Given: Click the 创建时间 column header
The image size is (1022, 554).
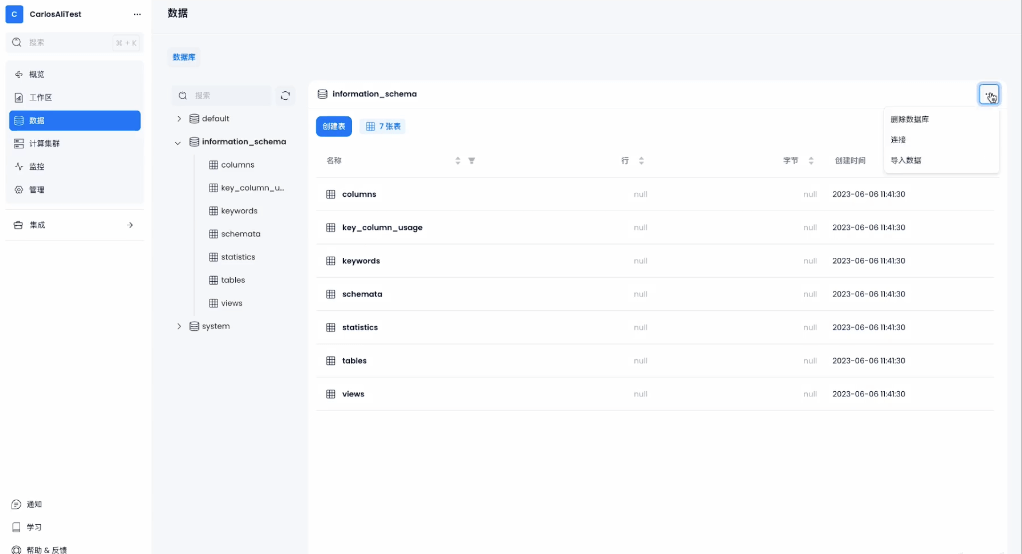Looking at the screenshot, I should point(850,160).
